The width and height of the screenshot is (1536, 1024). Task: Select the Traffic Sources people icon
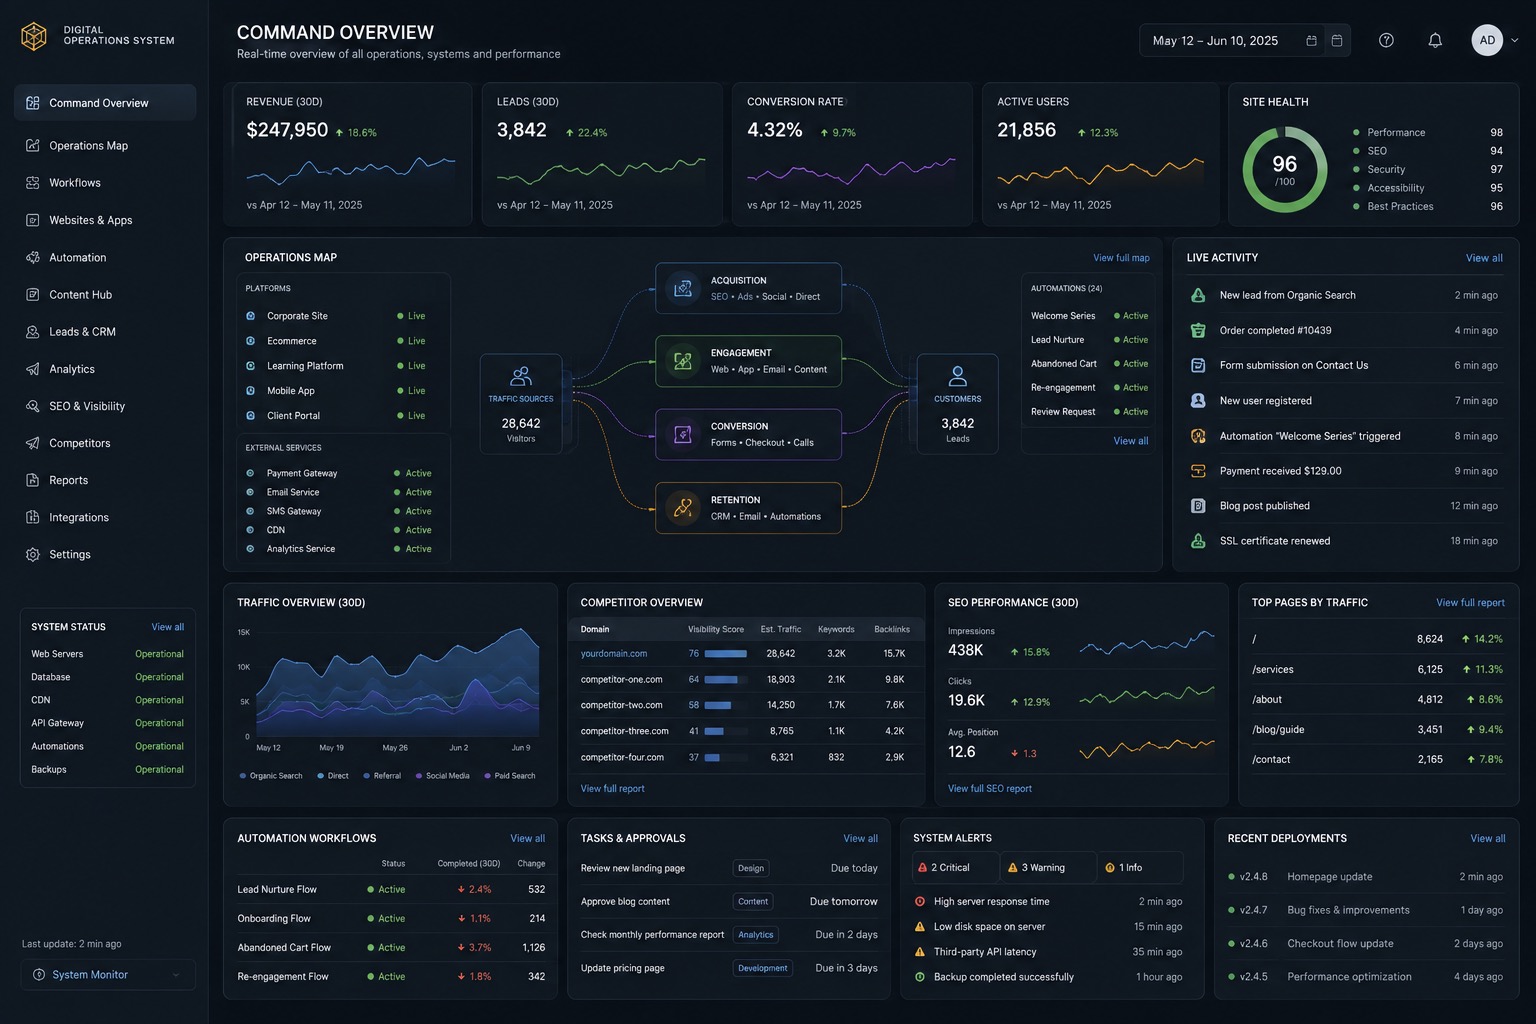(x=521, y=376)
